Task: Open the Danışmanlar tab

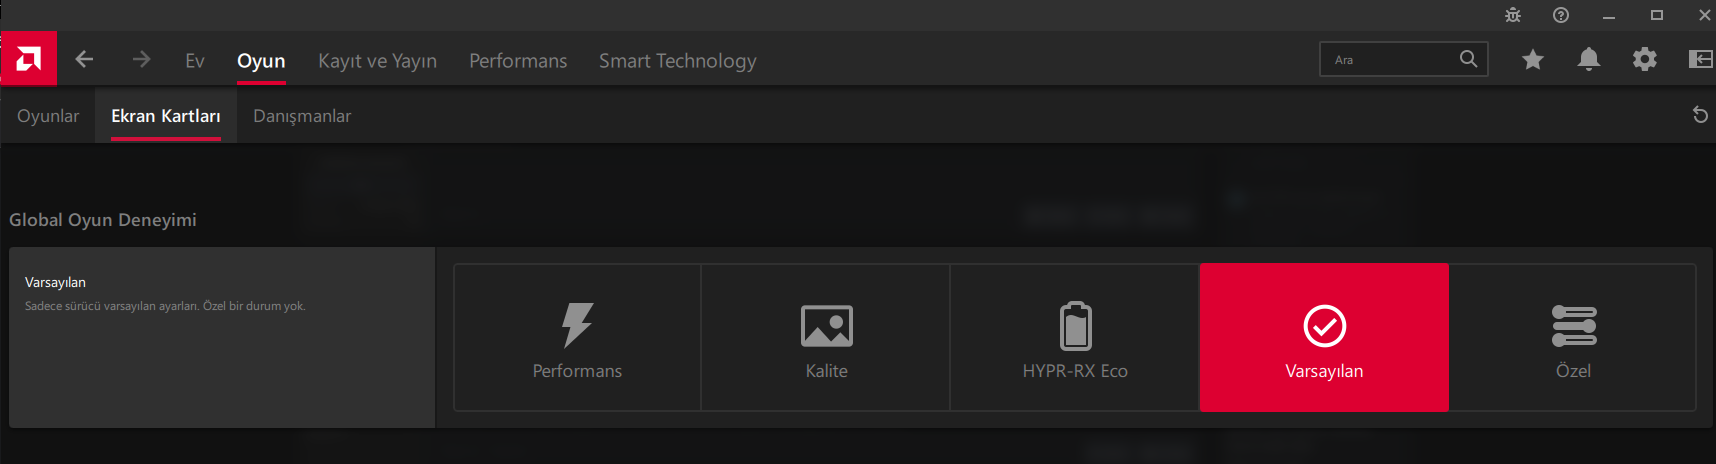Action: tap(302, 116)
